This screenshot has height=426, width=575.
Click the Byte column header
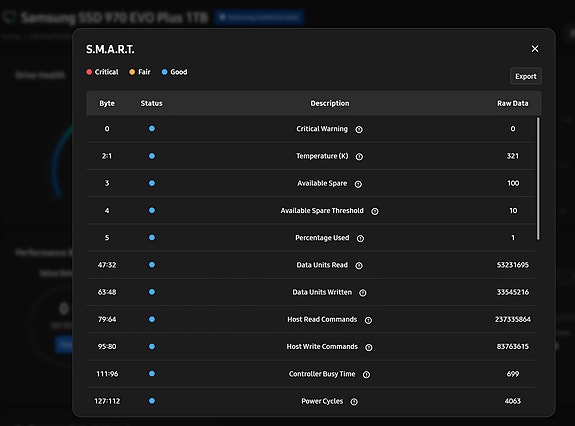[x=107, y=103]
